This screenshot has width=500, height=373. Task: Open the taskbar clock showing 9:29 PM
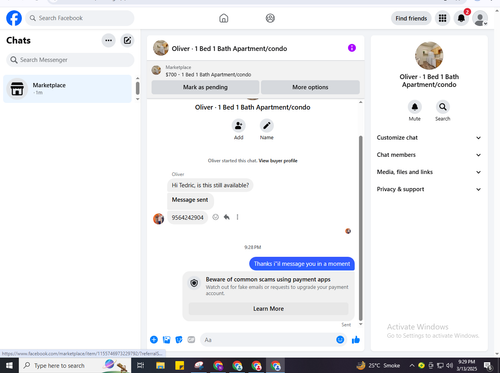click(x=467, y=365)
